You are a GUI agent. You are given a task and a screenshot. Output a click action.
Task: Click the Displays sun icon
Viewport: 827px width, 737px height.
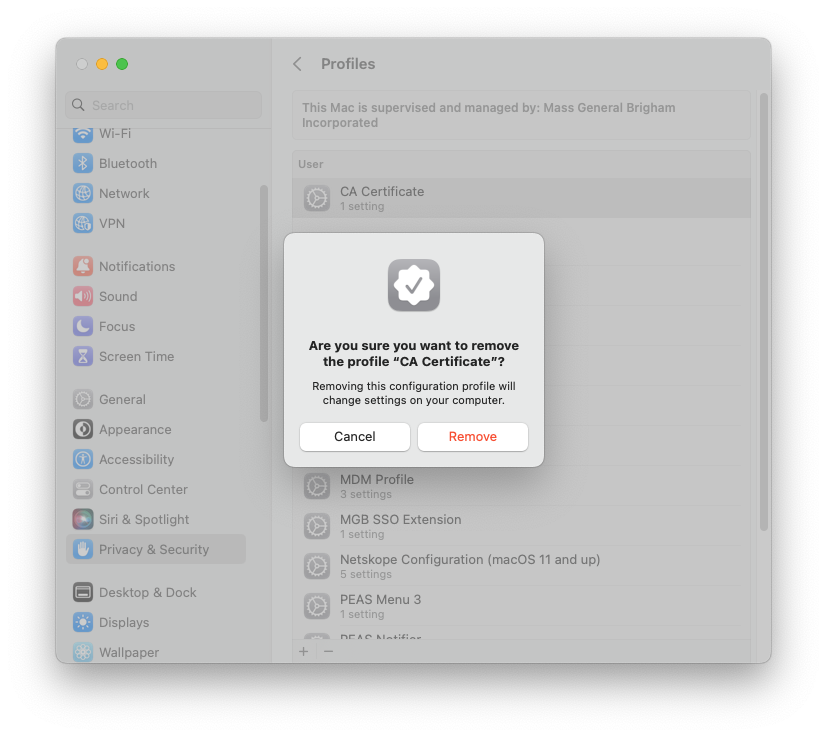pyautogui.click(x=83, y=623)
